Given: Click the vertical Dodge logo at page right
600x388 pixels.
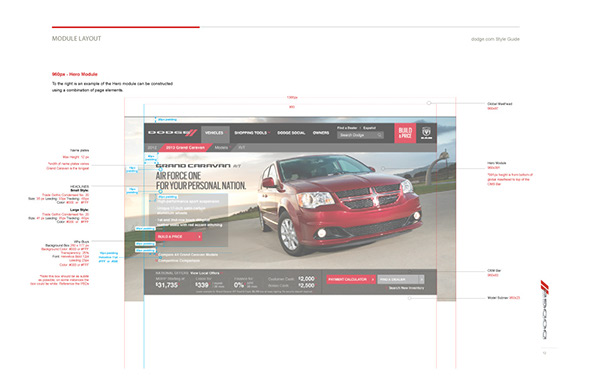Looking at the screenshot, I should point(544,310).
